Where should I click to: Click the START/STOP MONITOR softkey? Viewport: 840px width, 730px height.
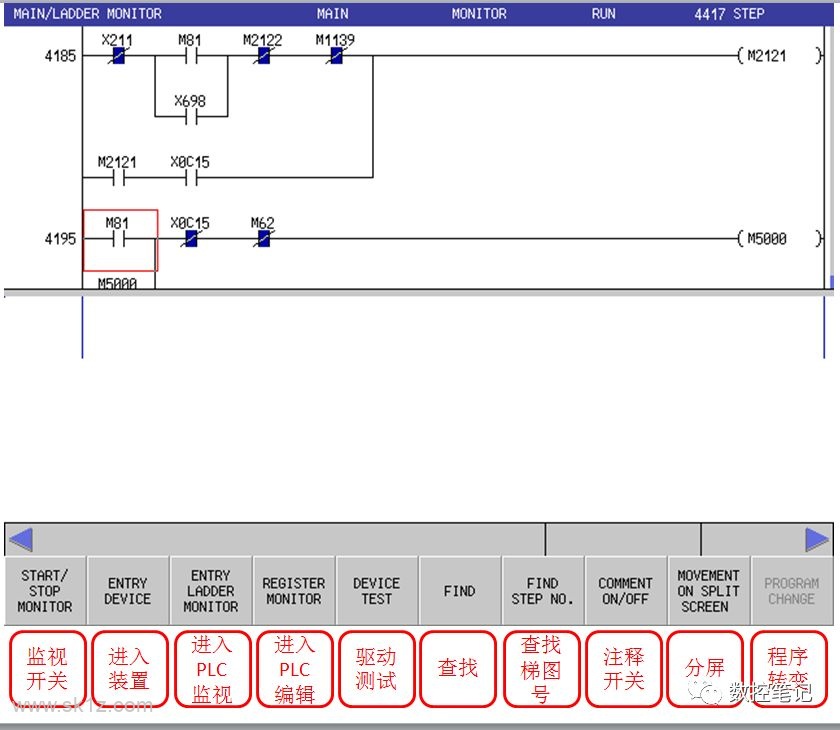pos(45,590)
